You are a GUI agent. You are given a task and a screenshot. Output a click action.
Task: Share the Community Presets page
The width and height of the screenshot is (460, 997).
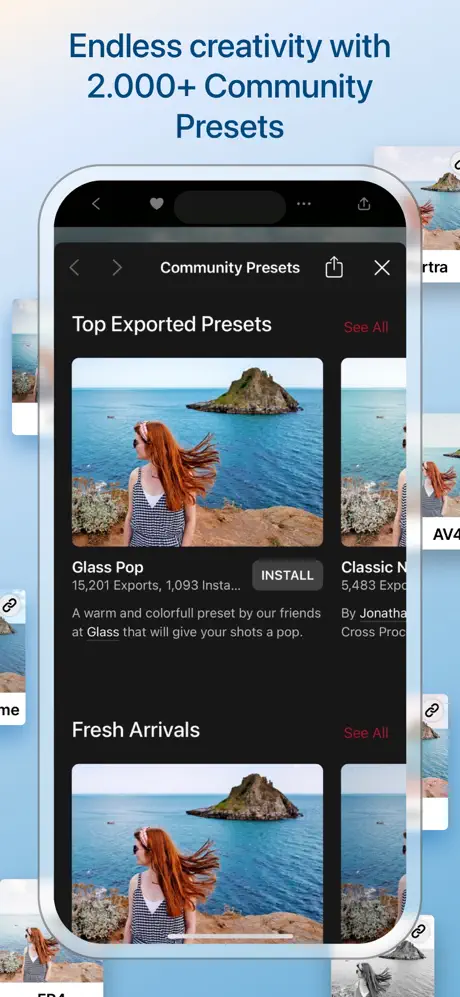[334, 268]
